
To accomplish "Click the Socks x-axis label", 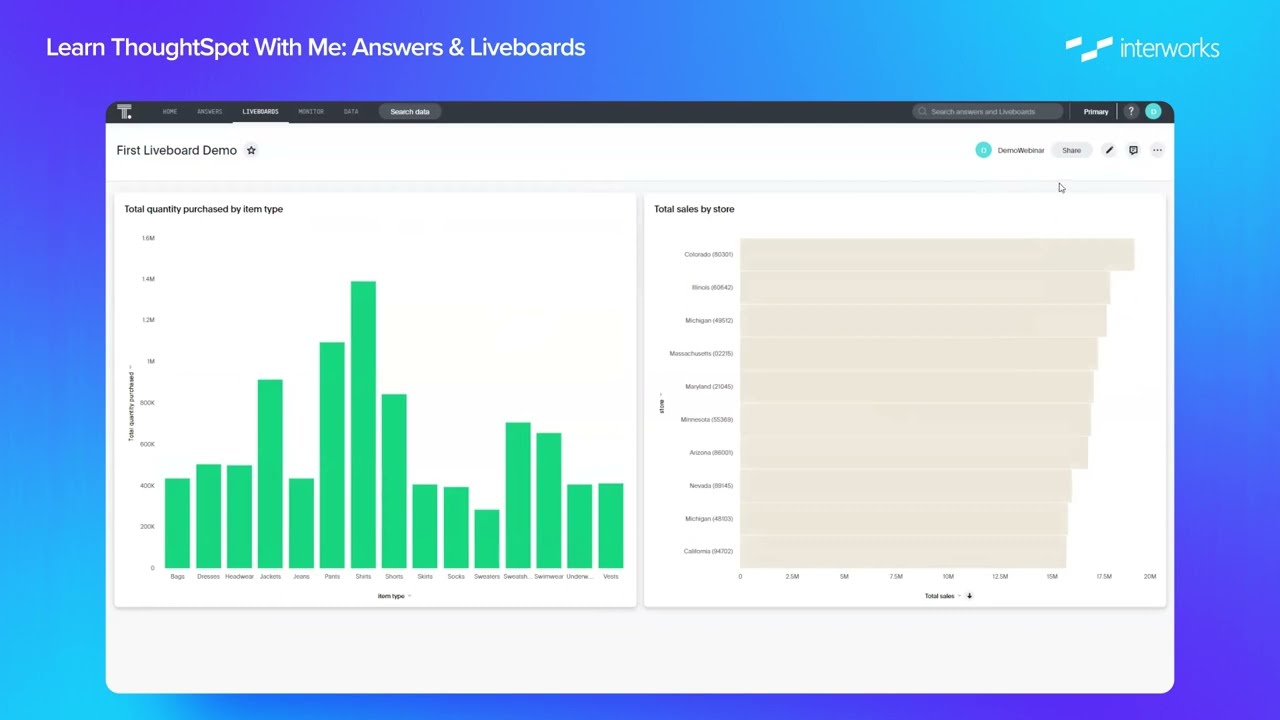I will tap(456, 576).
